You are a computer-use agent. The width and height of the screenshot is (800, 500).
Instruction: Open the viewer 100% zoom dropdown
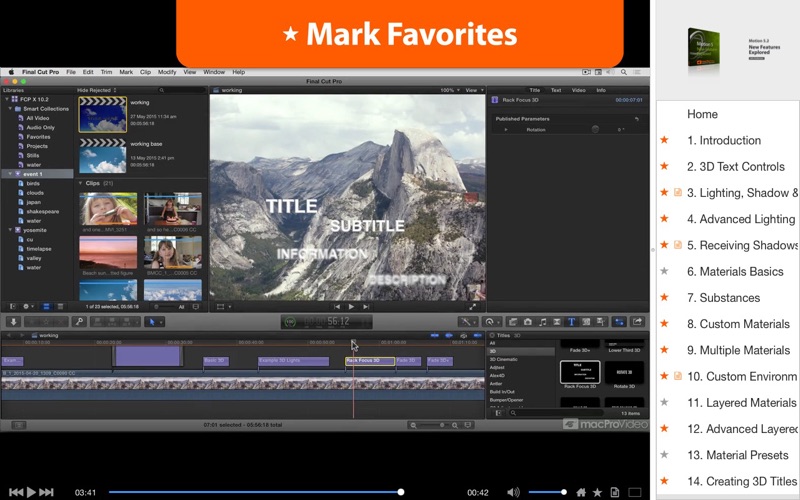pos(450,90)
